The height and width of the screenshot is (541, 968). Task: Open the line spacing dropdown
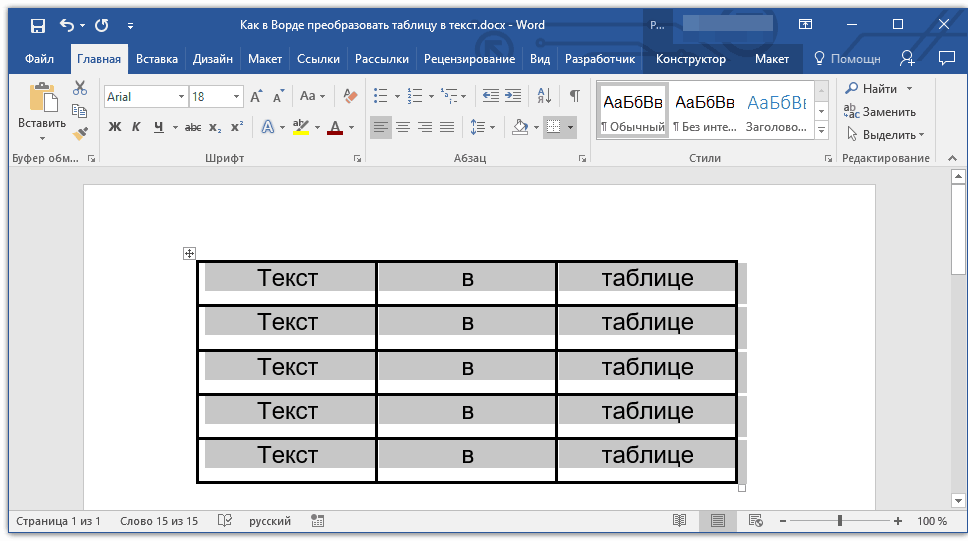point(483,127)
